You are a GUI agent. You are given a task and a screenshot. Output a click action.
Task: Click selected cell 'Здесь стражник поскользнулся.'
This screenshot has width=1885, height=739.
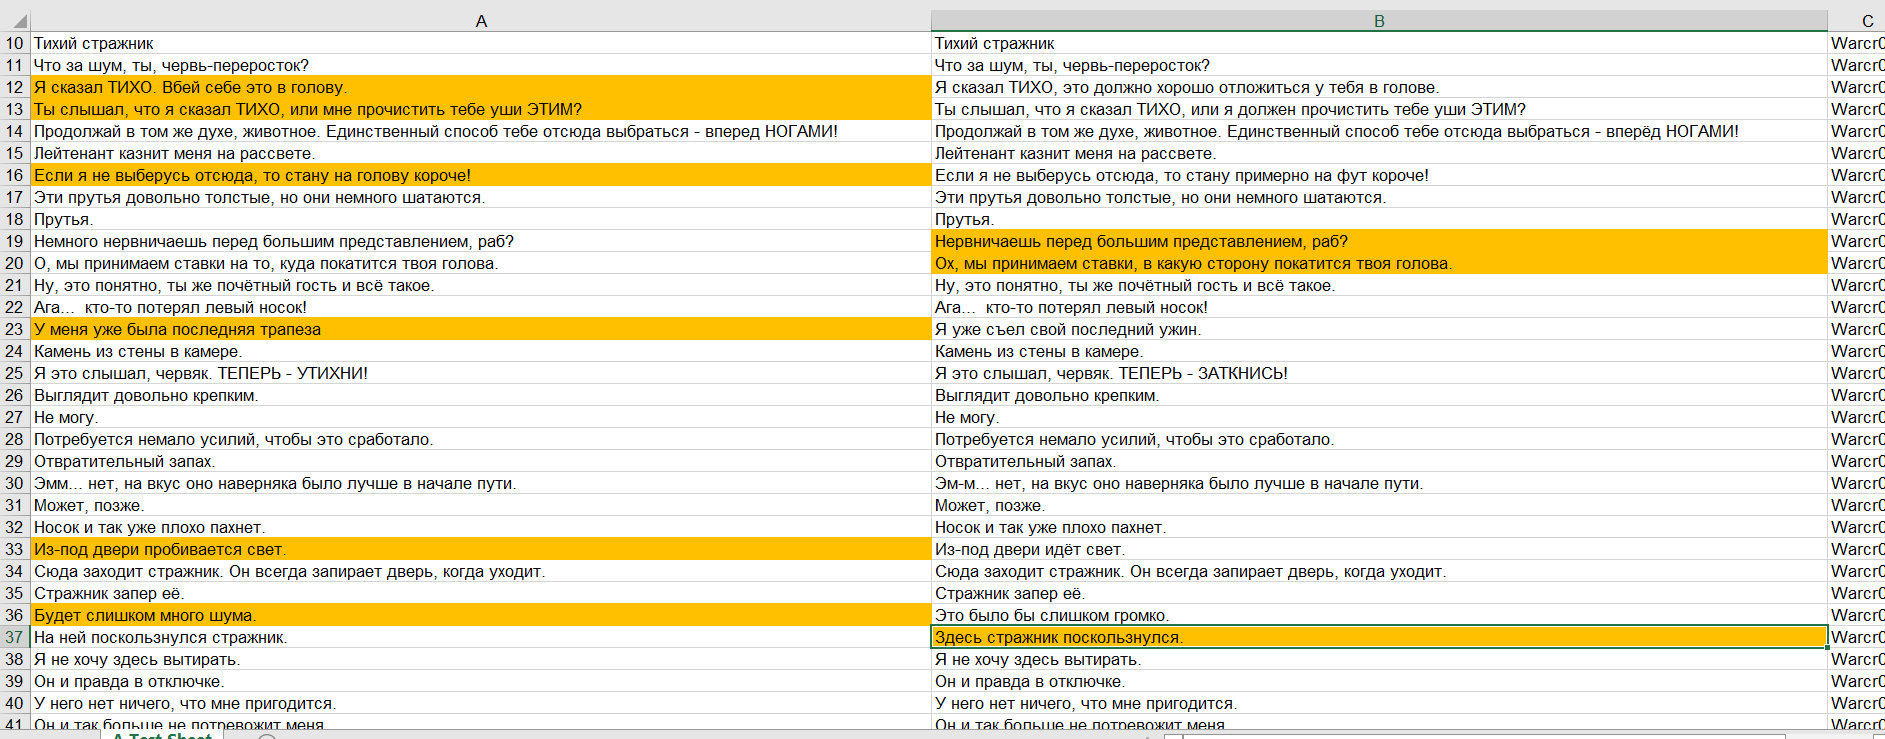pyautogui.click(x=1379, y=637)
